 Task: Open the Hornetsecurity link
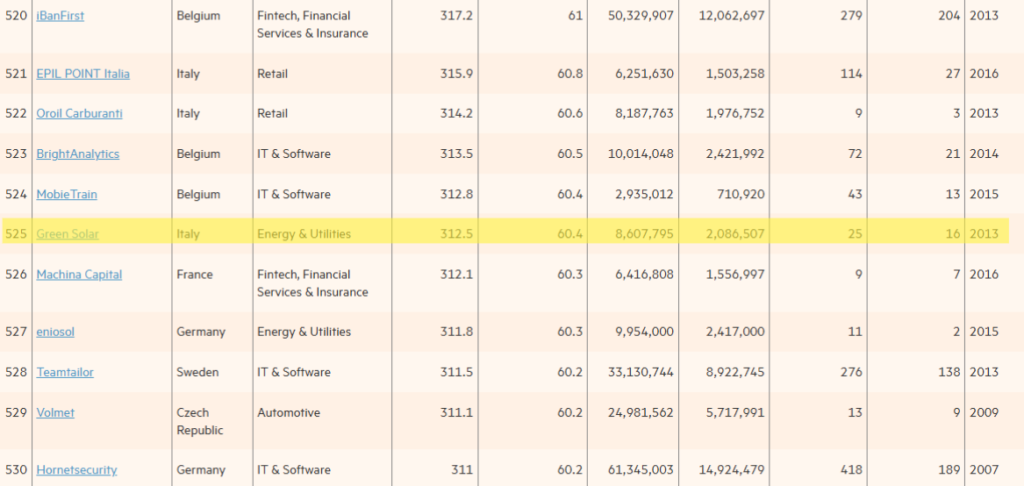(x=76, y=470)
